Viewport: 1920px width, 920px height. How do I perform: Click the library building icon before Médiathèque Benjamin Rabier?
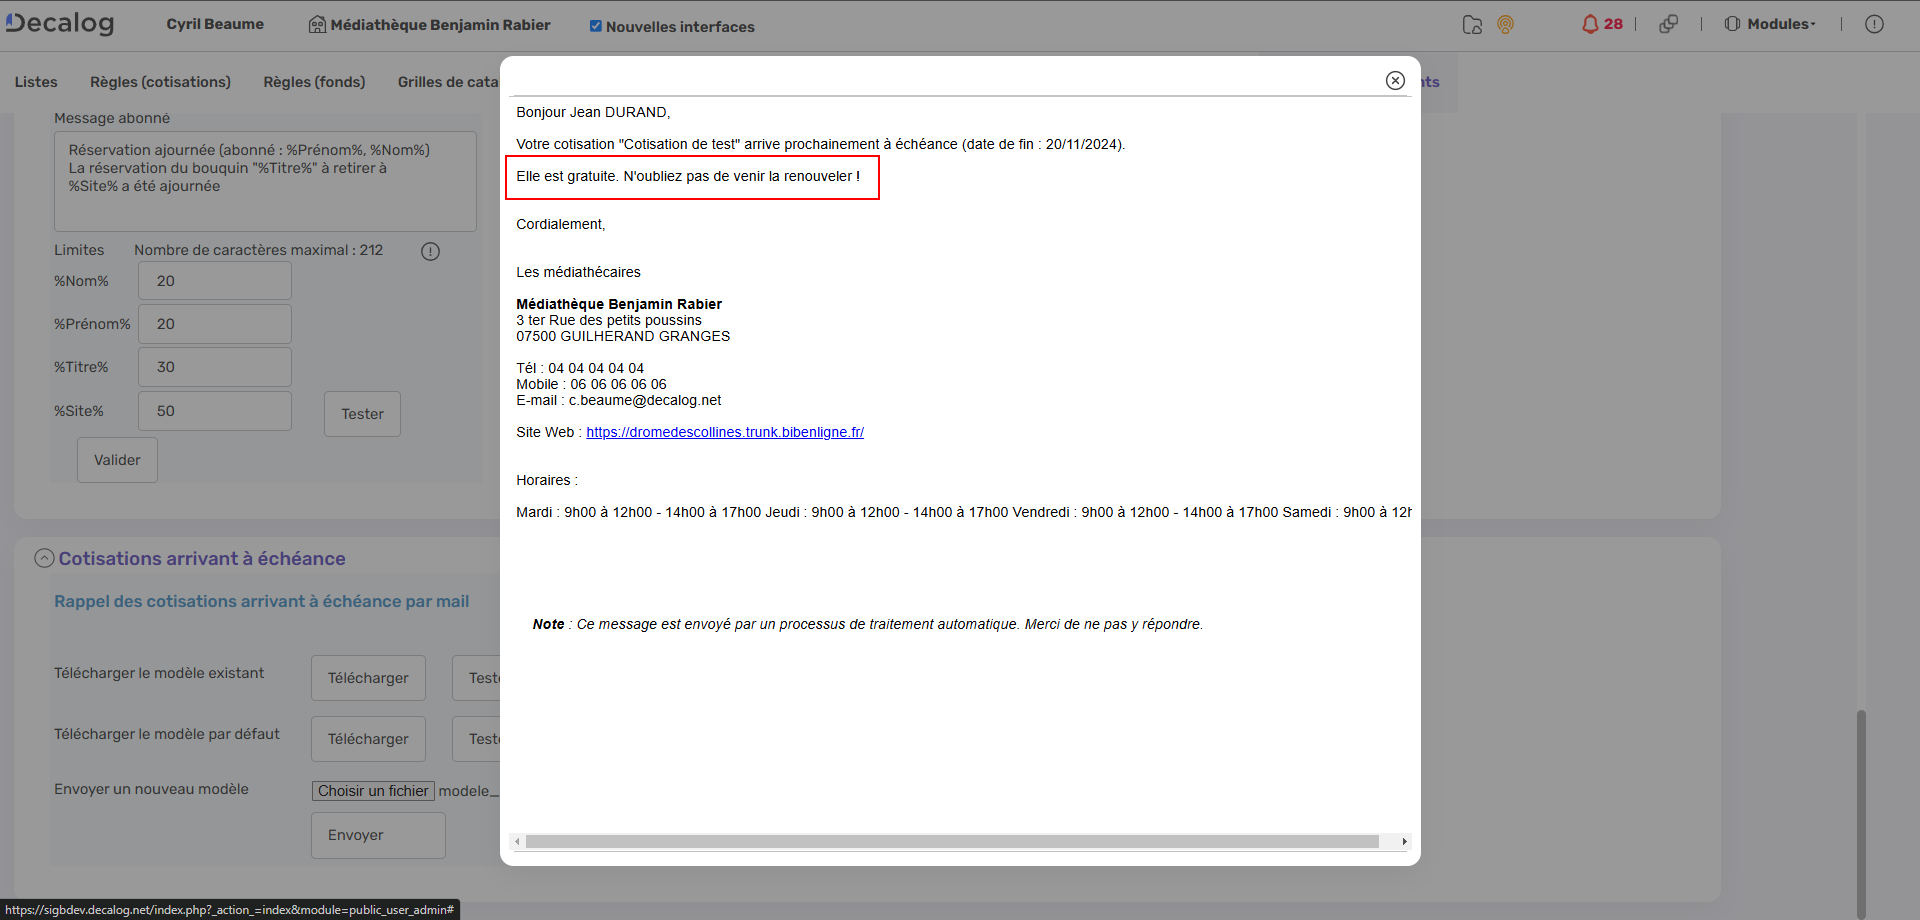pos(318,24)
